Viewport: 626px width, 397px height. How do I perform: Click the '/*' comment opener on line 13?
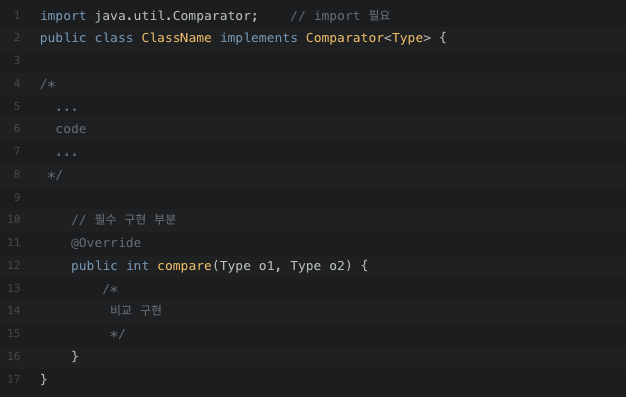(110, 289)
